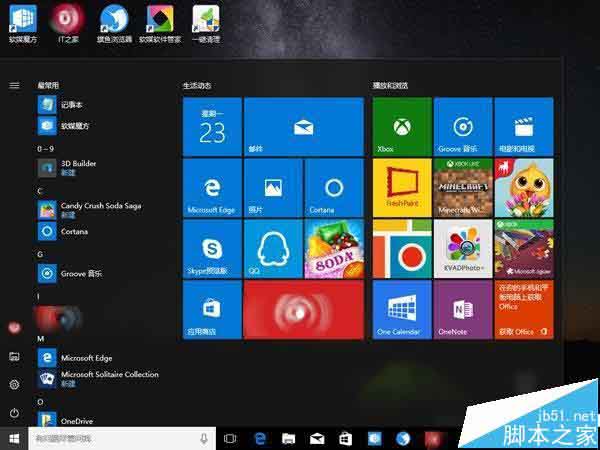Open the swordfish browser desktop shortcut
Viewport: 600px width, 450px height.
tap(114, 24)
